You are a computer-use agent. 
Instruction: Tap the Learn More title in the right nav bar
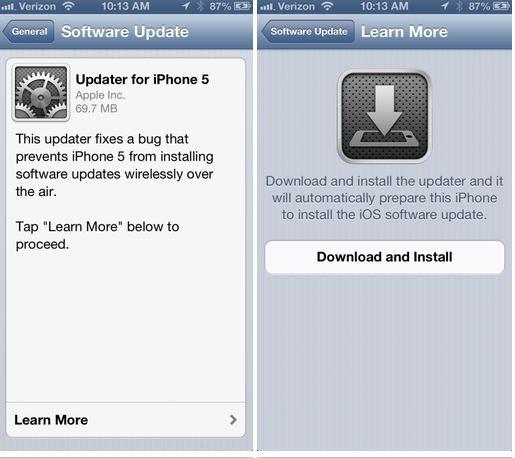[x=404, y=32]
